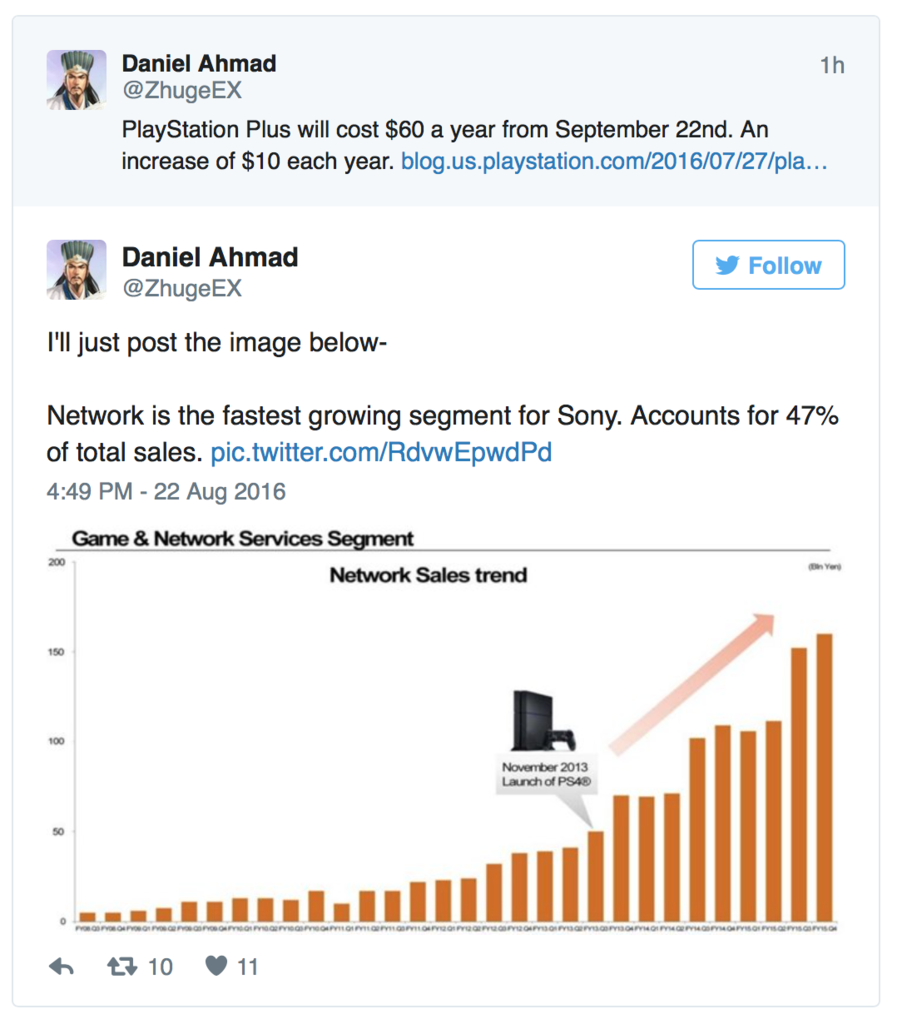The height and width of the screenshot is (1024, 907).
Task: Open the blog.us.playstation.com link
Action: [614, 161]
